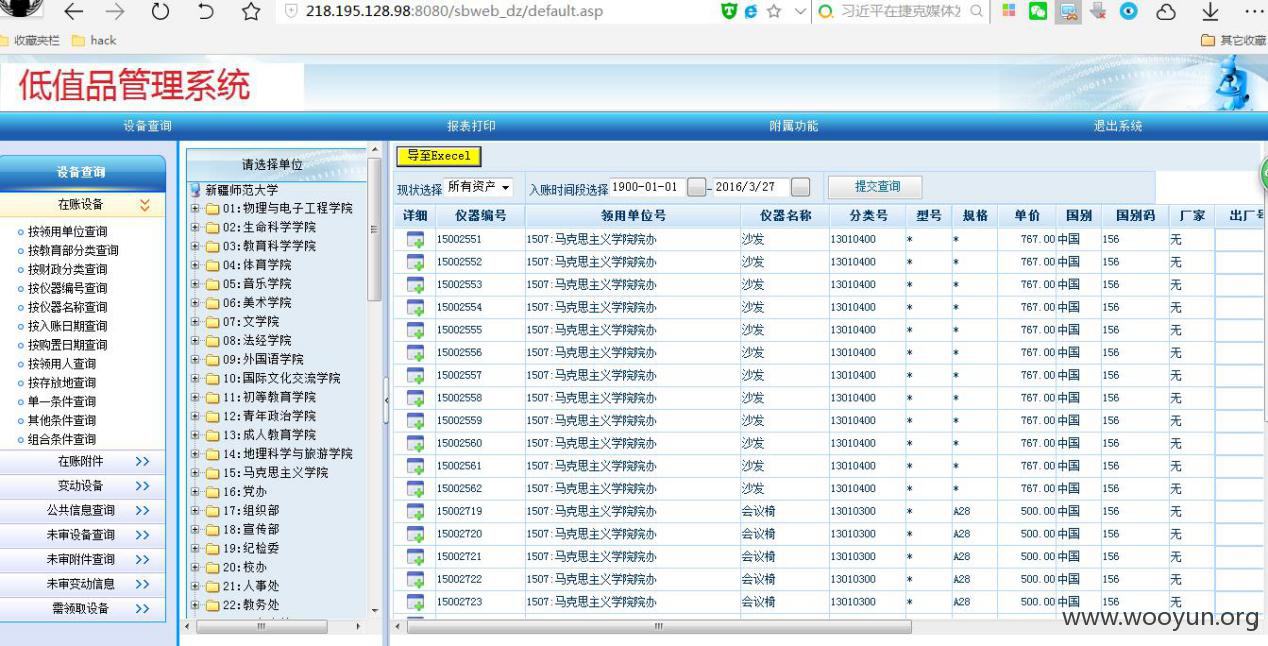1268x646 pixels.
Task: Open details icon for row 15002719
Action: (415, 511)
